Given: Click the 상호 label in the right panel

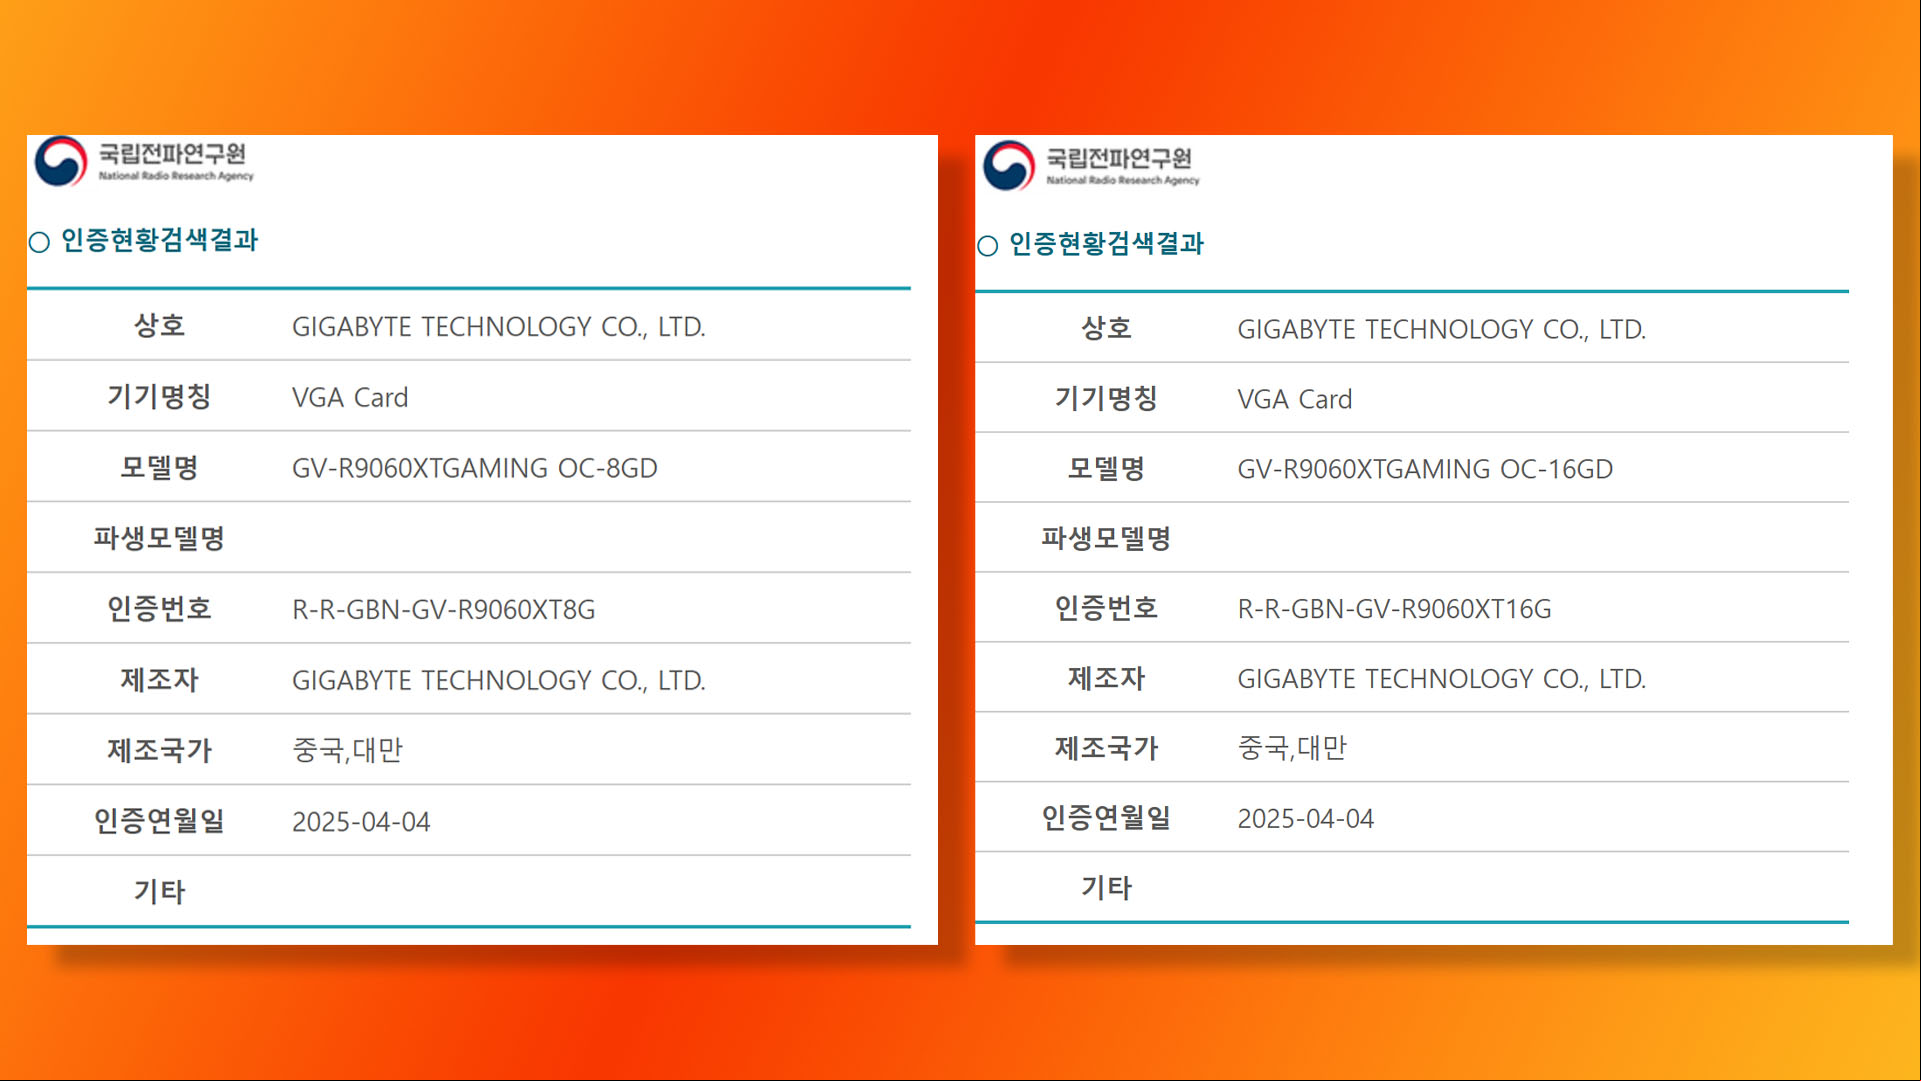Looking at the screenshot, I should click(1106, 328).
